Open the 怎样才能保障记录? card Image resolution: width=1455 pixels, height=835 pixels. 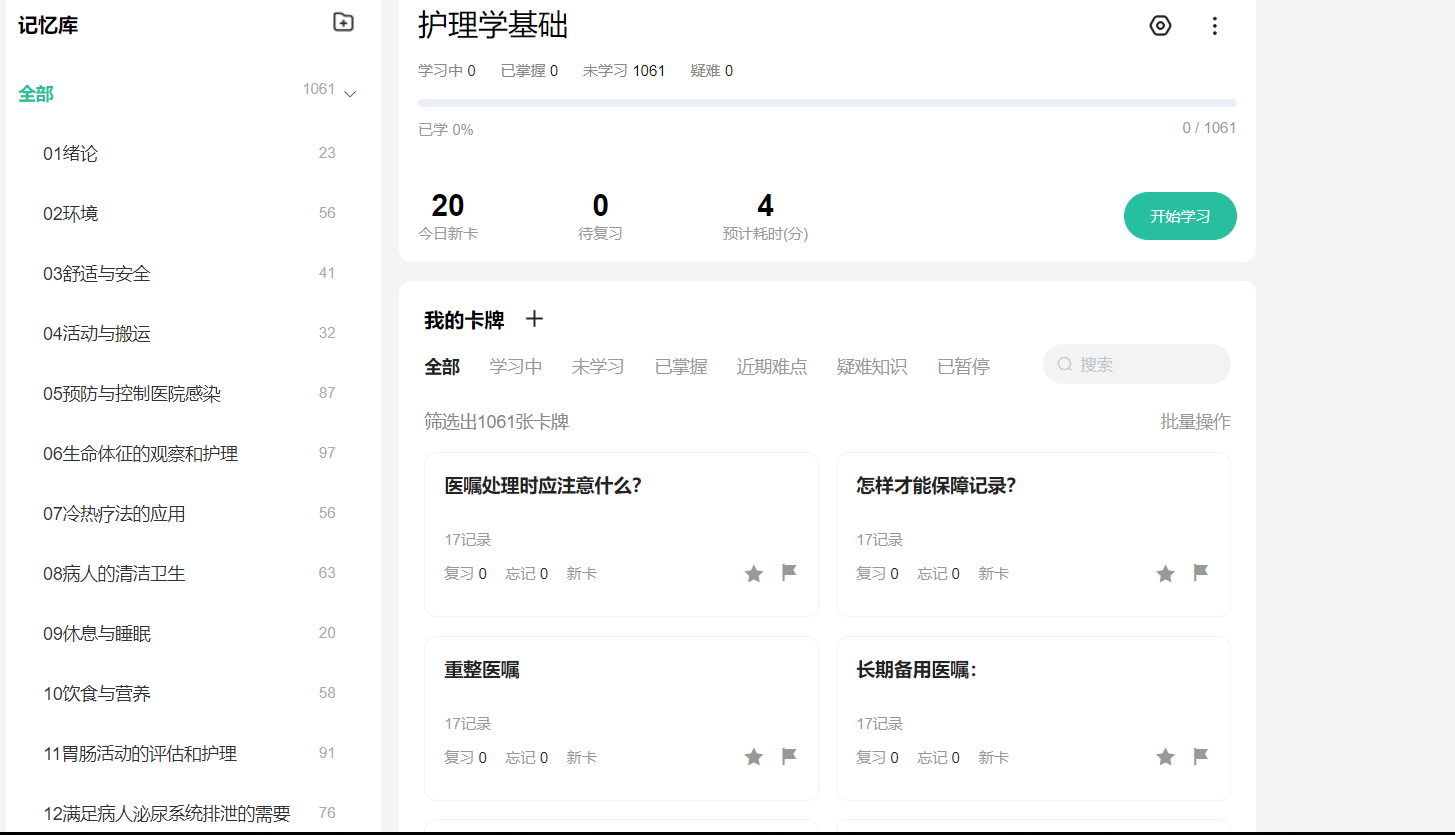pyautogui.click(x=1033, y=534)
